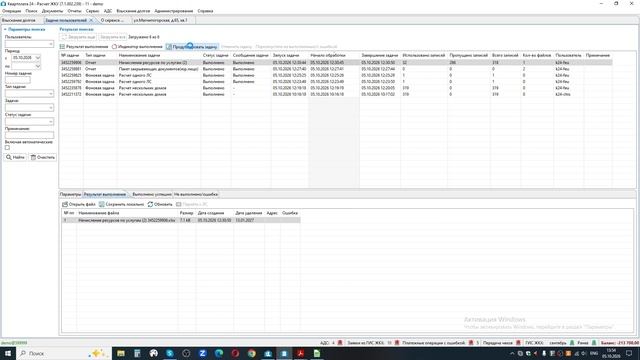
Task: Open the Пользователь dropdown
Action: (x=51, y=44)
